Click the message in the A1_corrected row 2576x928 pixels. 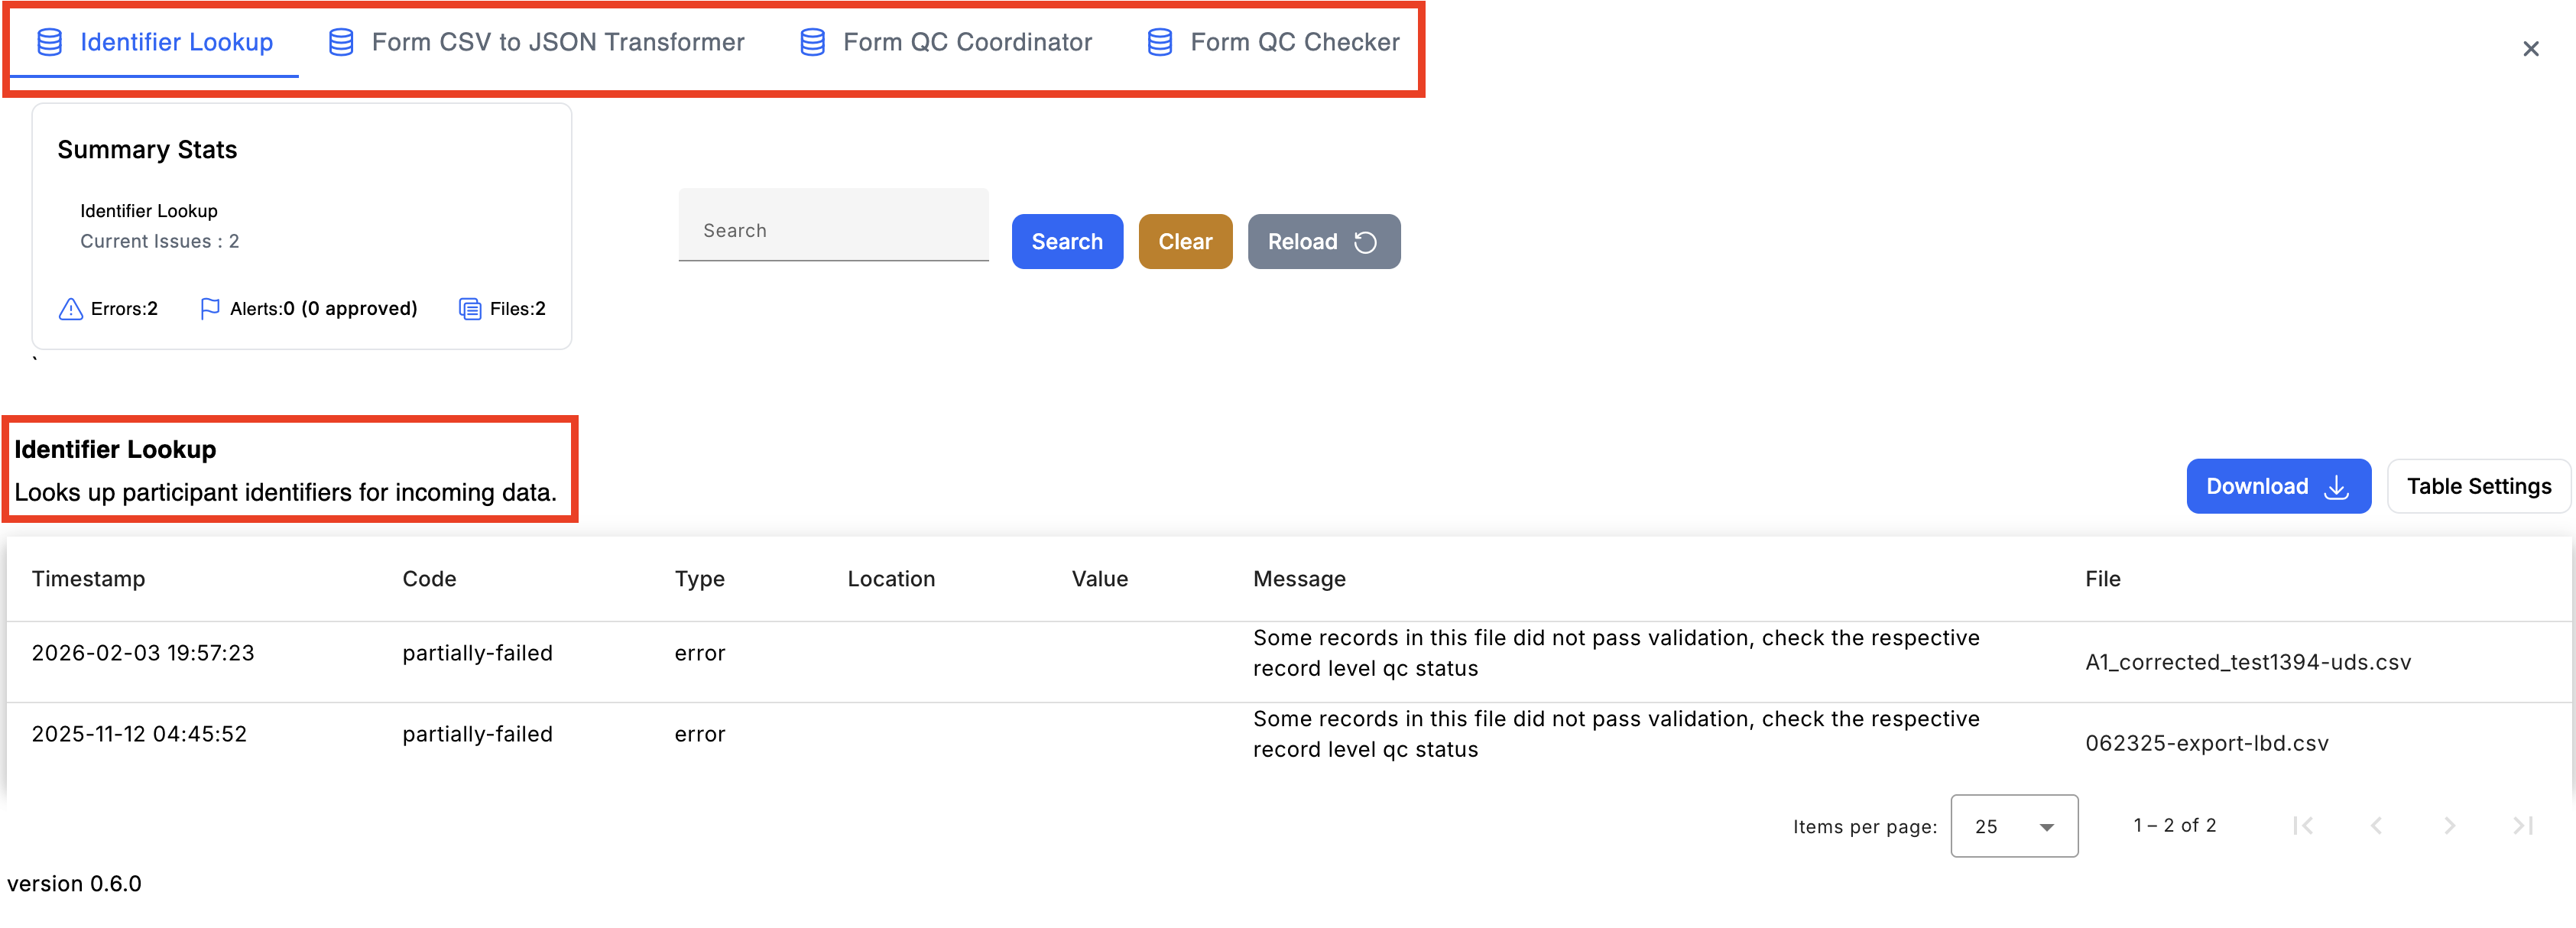tap(1615, 653)
